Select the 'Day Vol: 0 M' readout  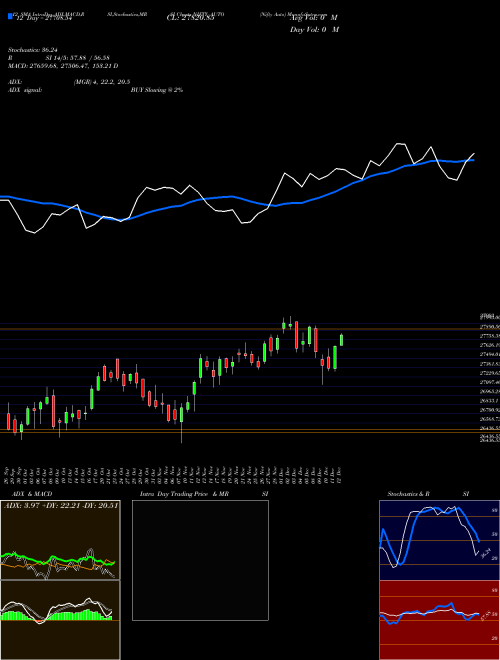[314, 30]
